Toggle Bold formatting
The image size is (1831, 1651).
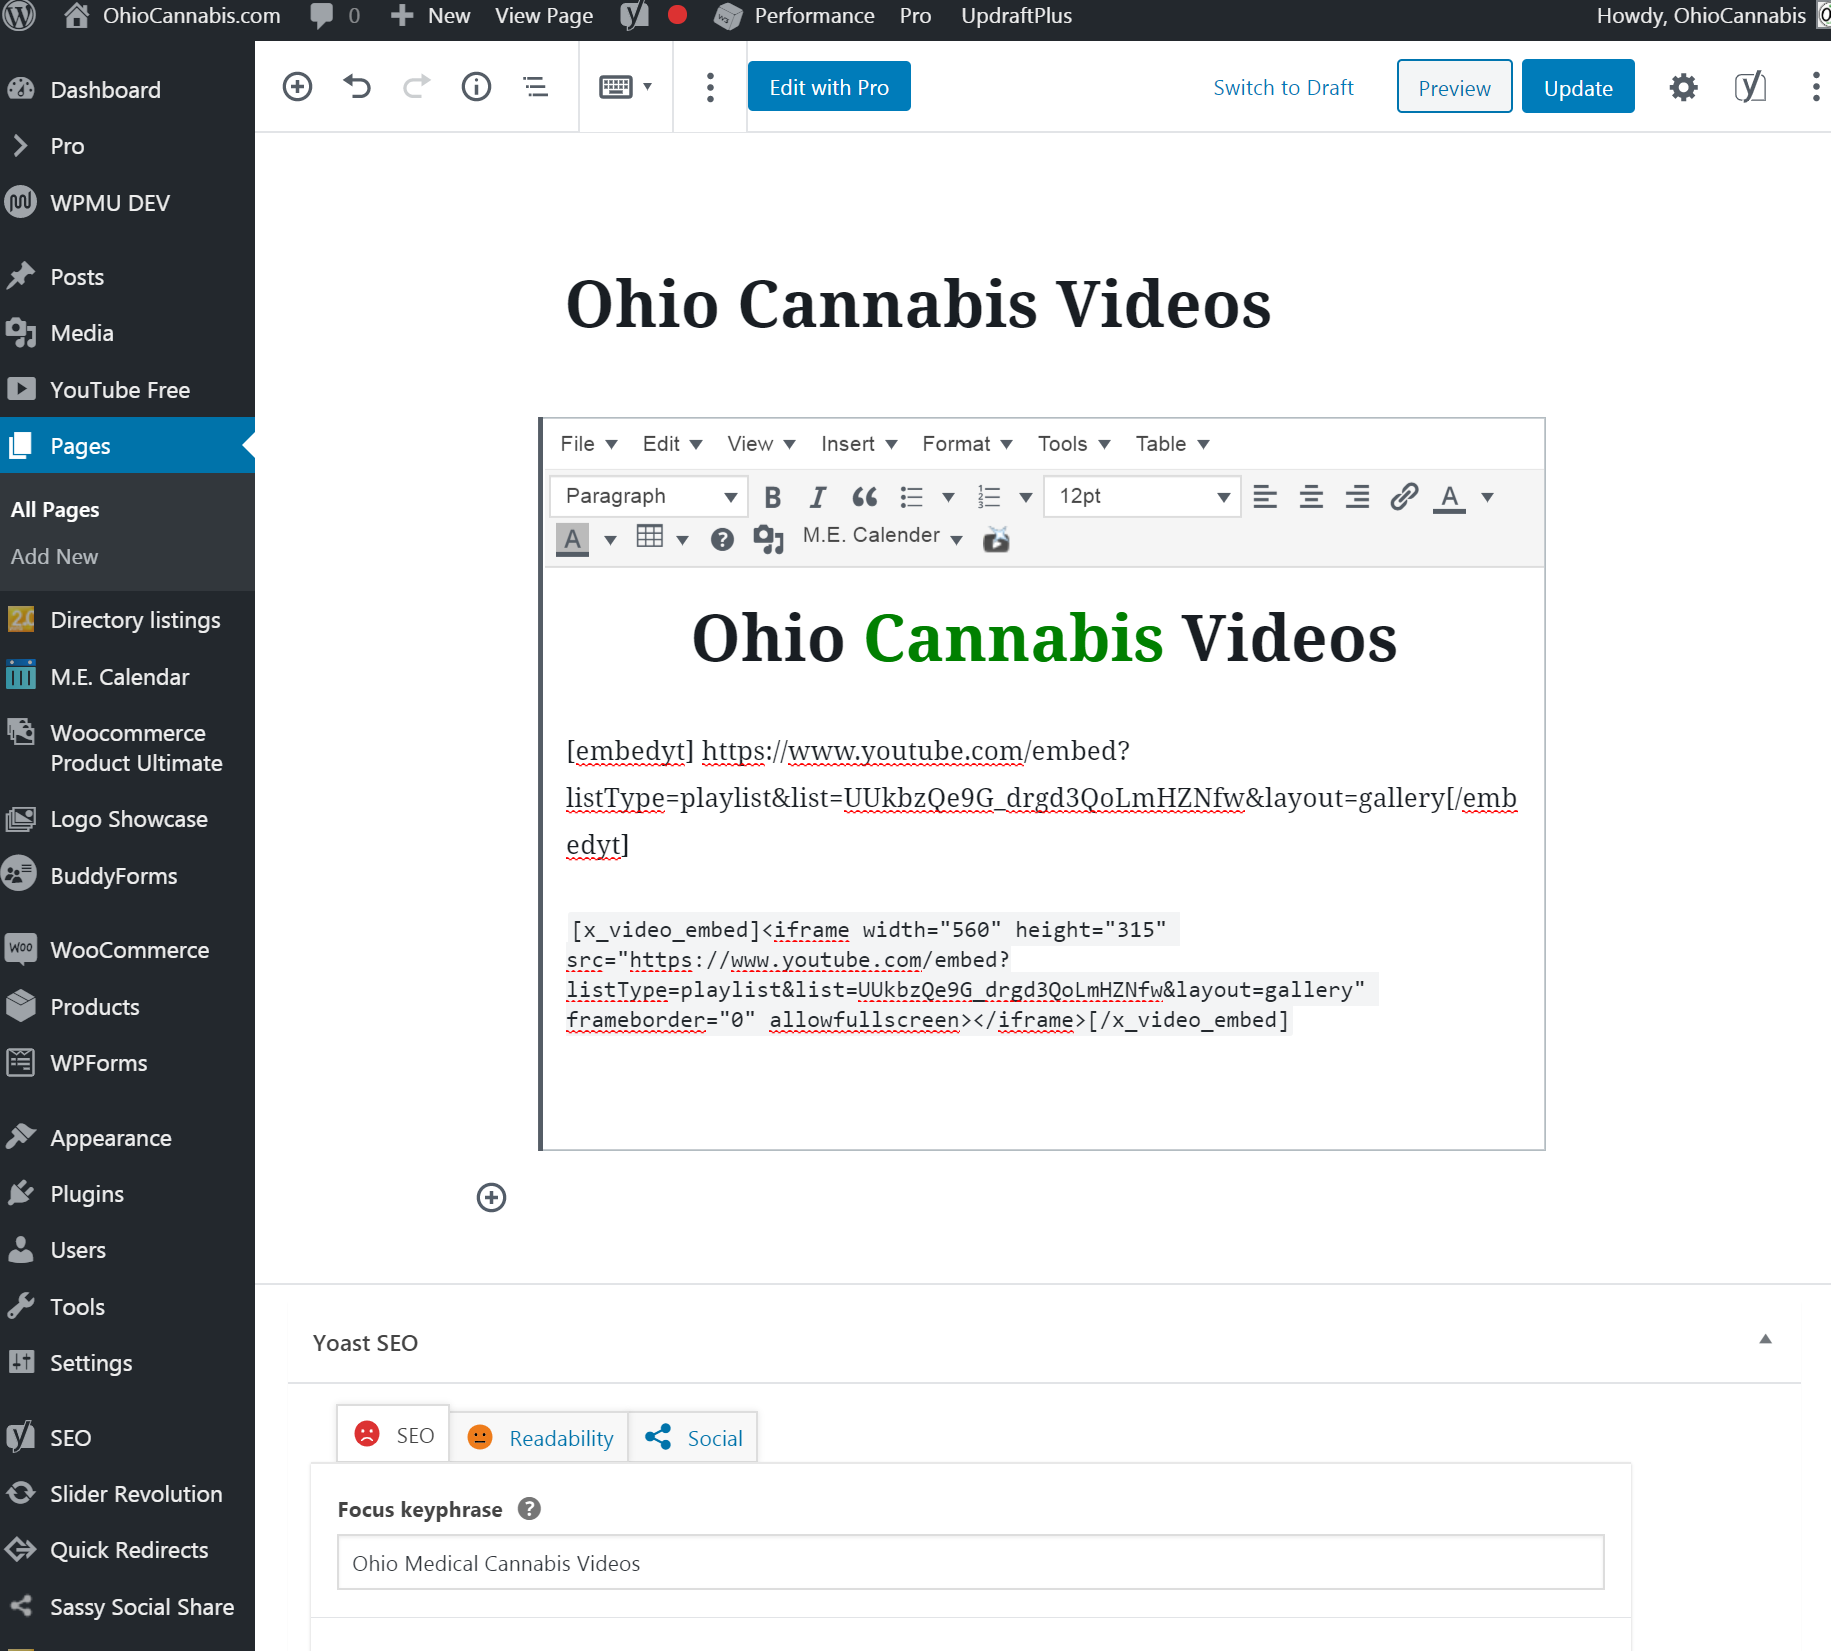(772, 497)
